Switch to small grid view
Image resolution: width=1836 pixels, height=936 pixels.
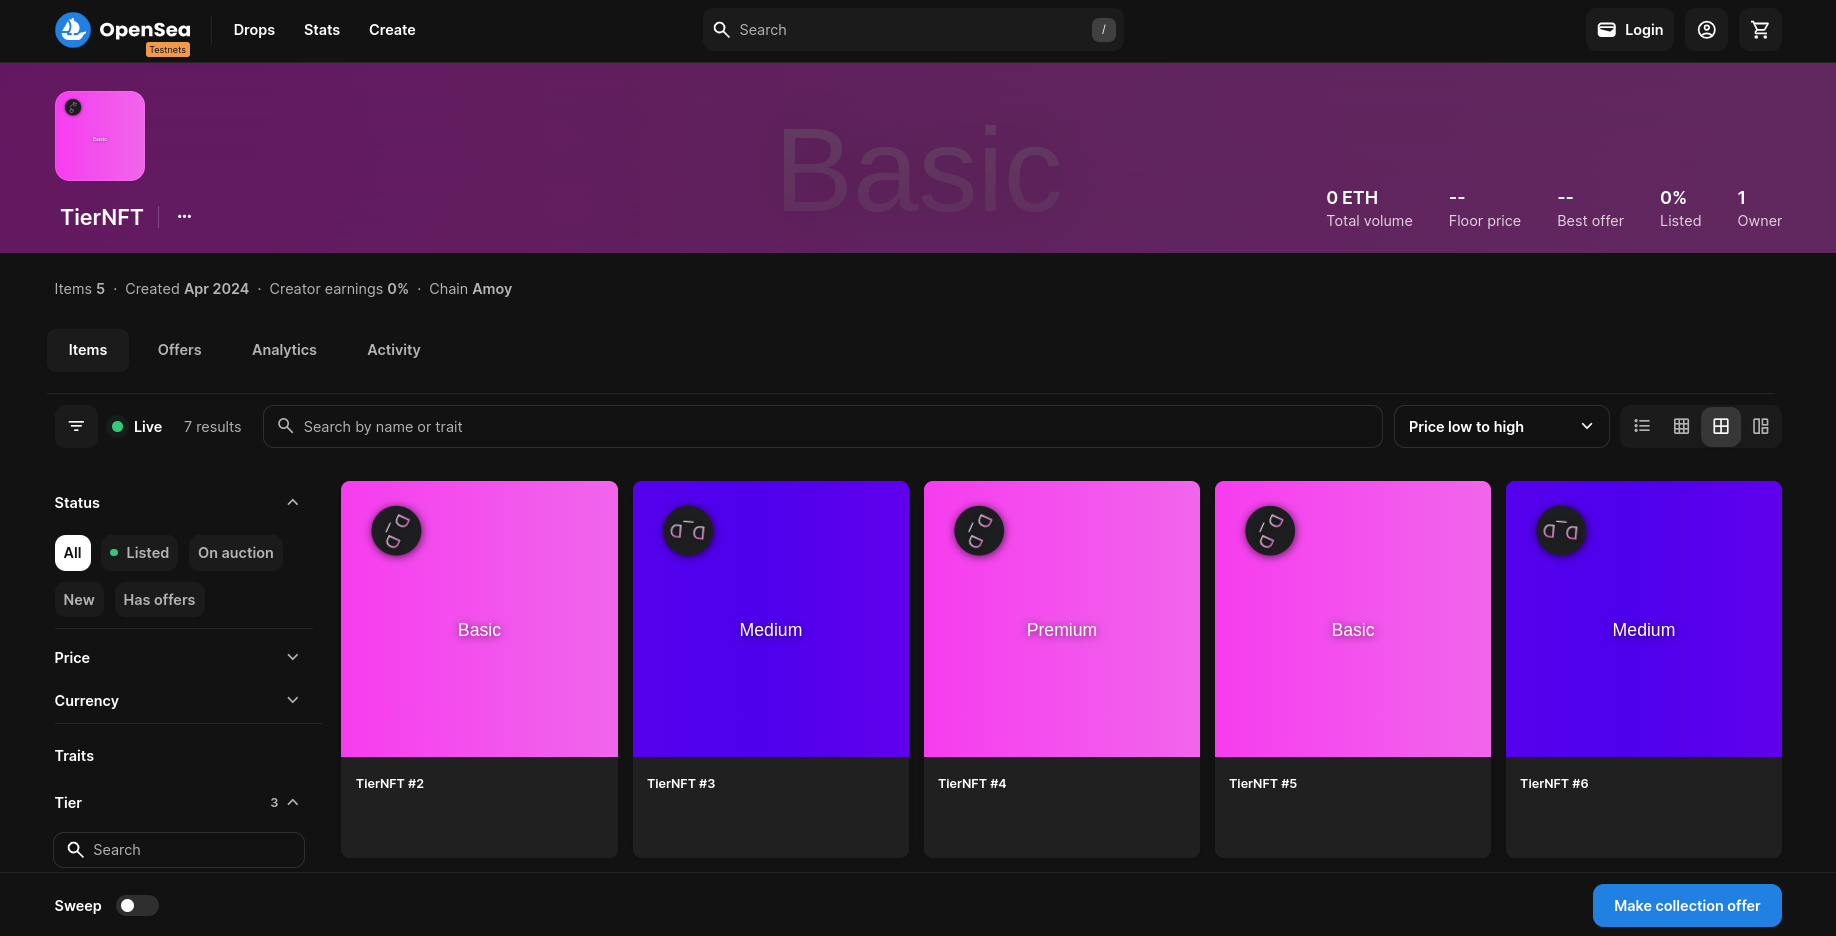coord(1681,427)
